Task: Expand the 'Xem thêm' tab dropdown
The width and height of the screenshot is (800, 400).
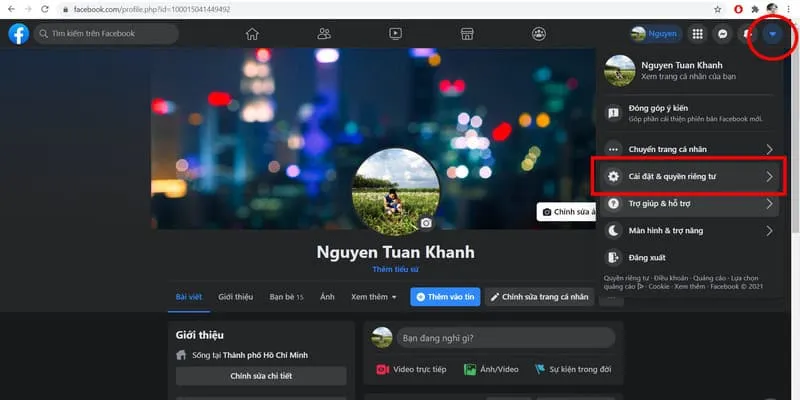Action: [374, 297]
